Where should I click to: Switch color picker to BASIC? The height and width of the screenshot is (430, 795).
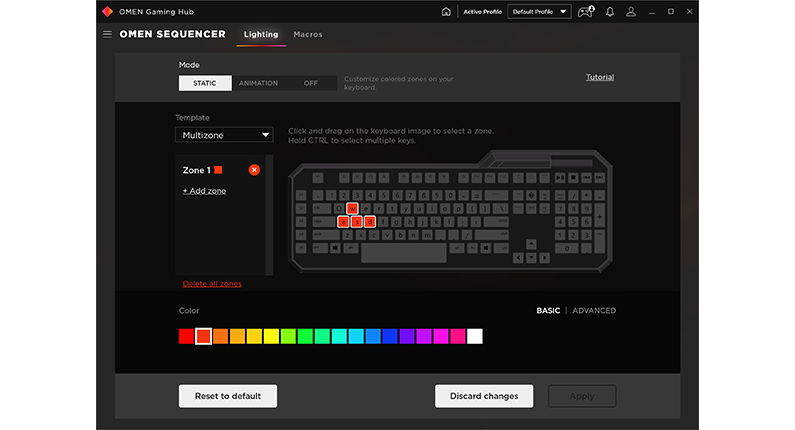(x=548, y=310)
